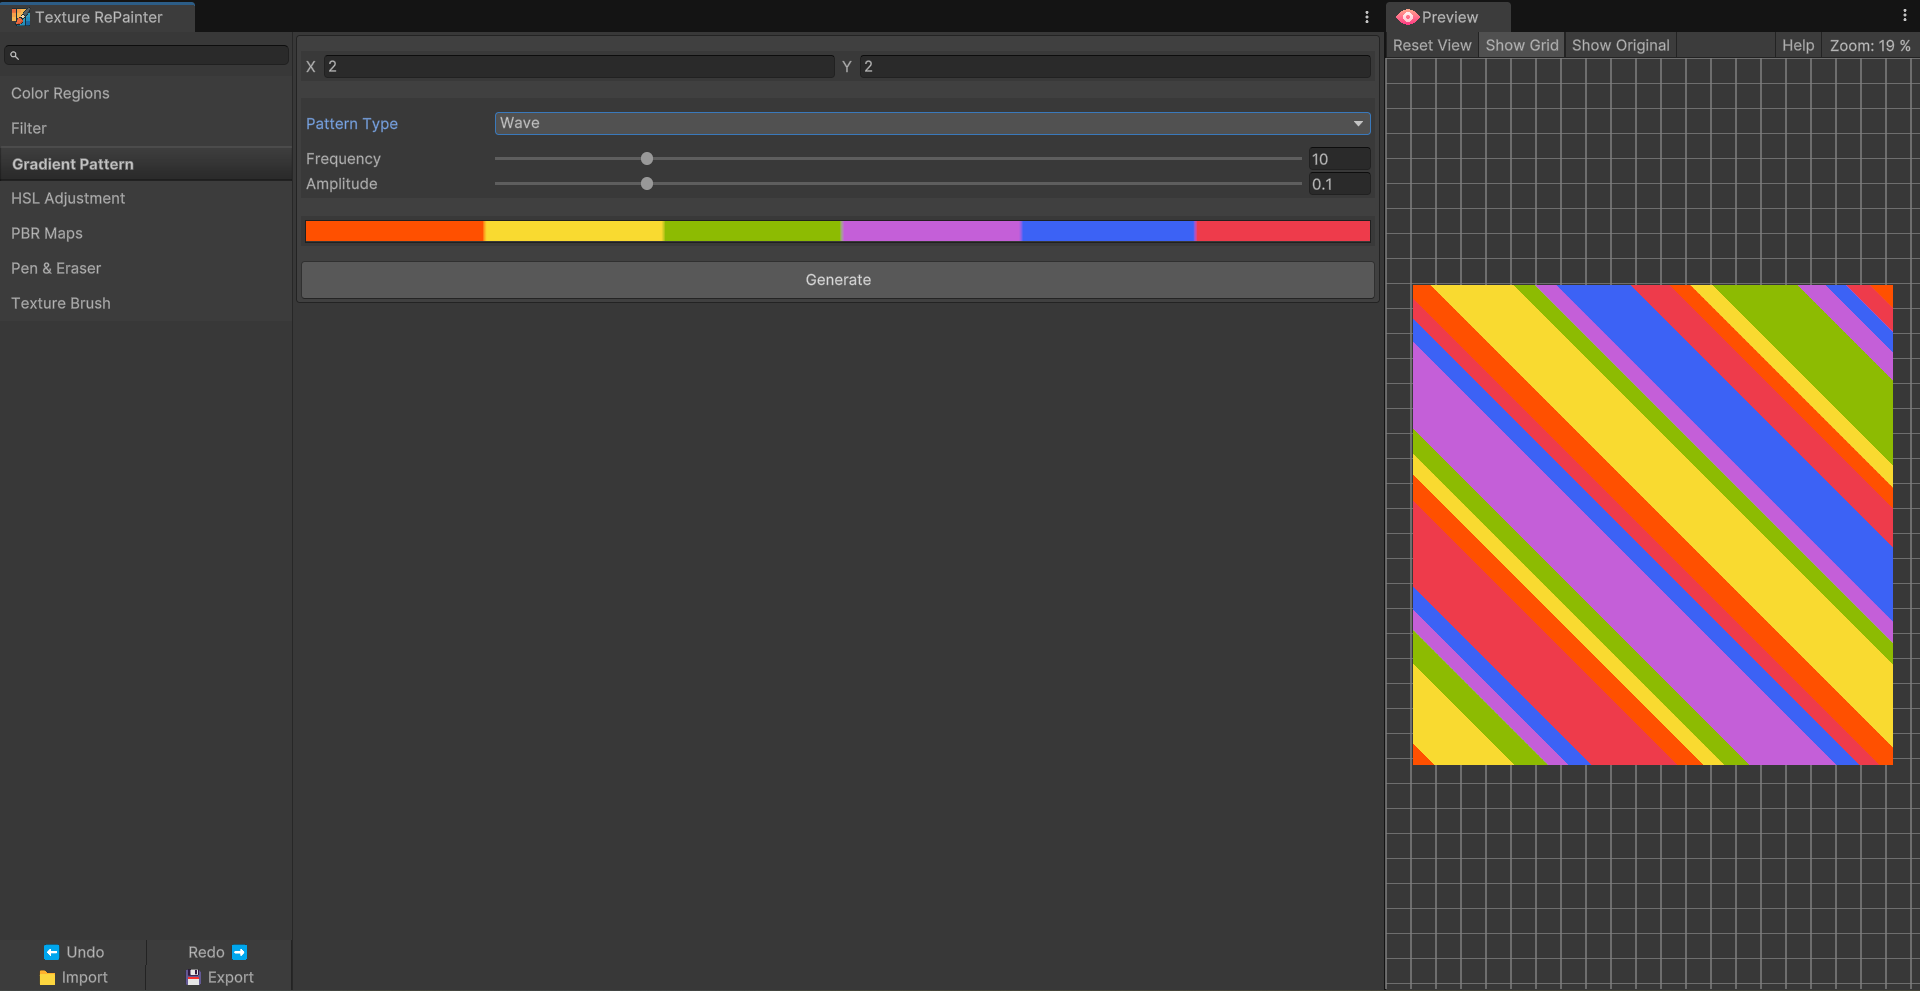Open the HSL Adjustment section
The image size is (1920, 991).
(x=68, y=198)
